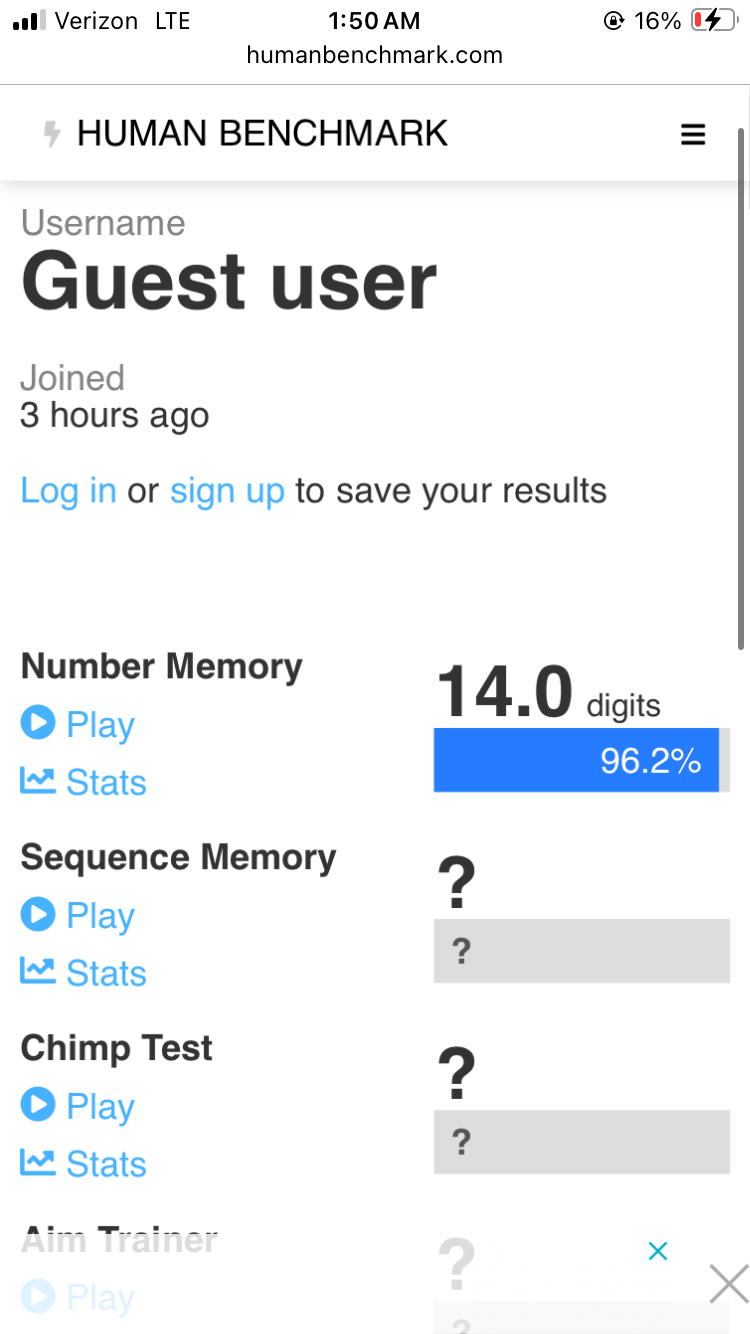Tap the humanbenchmark.com address bar

[375, 55]
